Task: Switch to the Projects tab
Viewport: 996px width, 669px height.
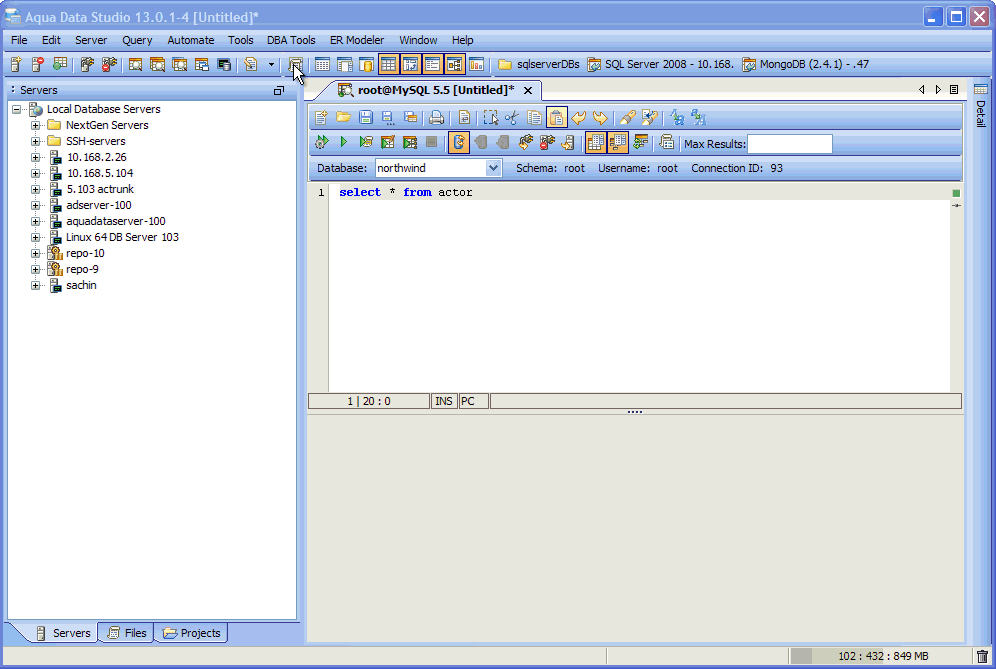Action: 192,633
